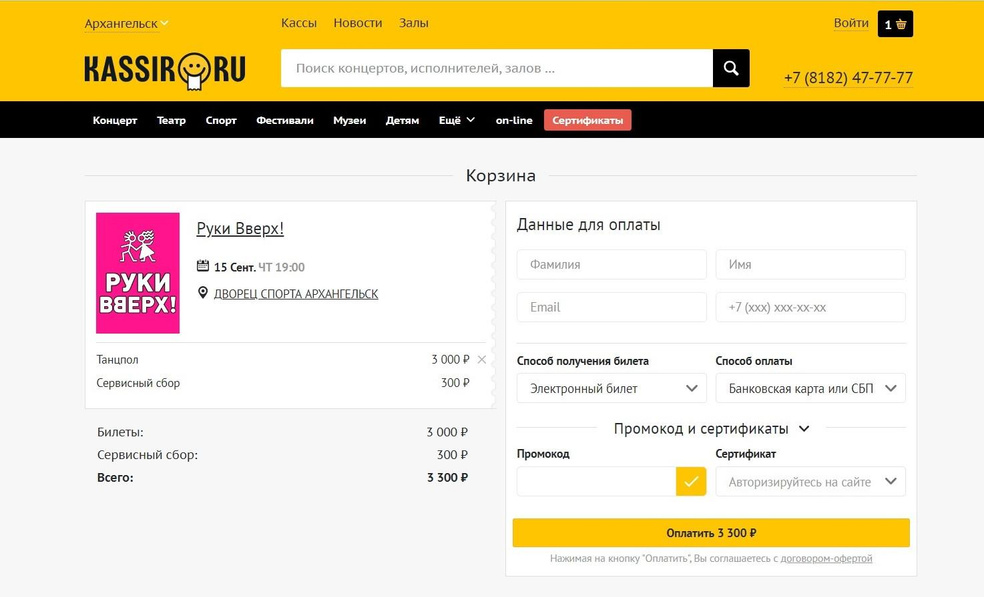Expand the Способ получения билета dropdown

click(611, 388)
